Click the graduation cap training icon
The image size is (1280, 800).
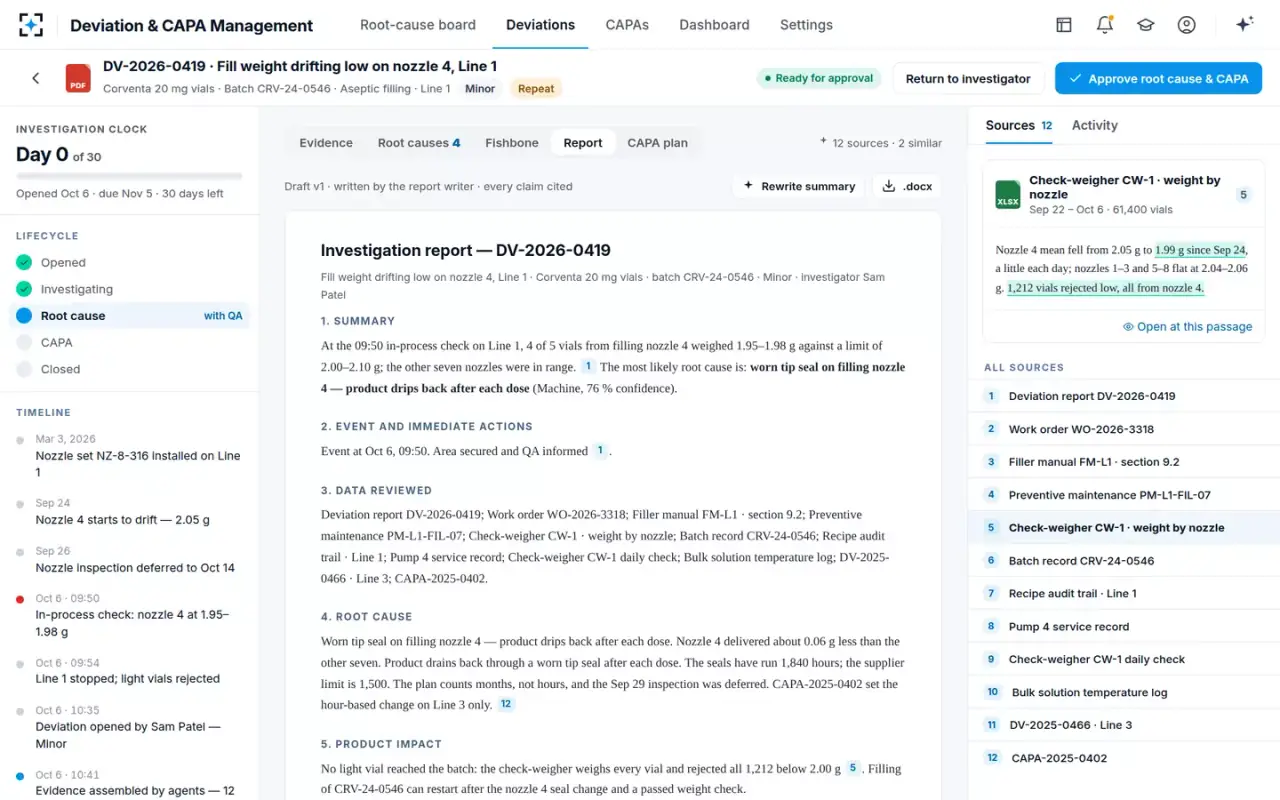tap(1146, 25)
